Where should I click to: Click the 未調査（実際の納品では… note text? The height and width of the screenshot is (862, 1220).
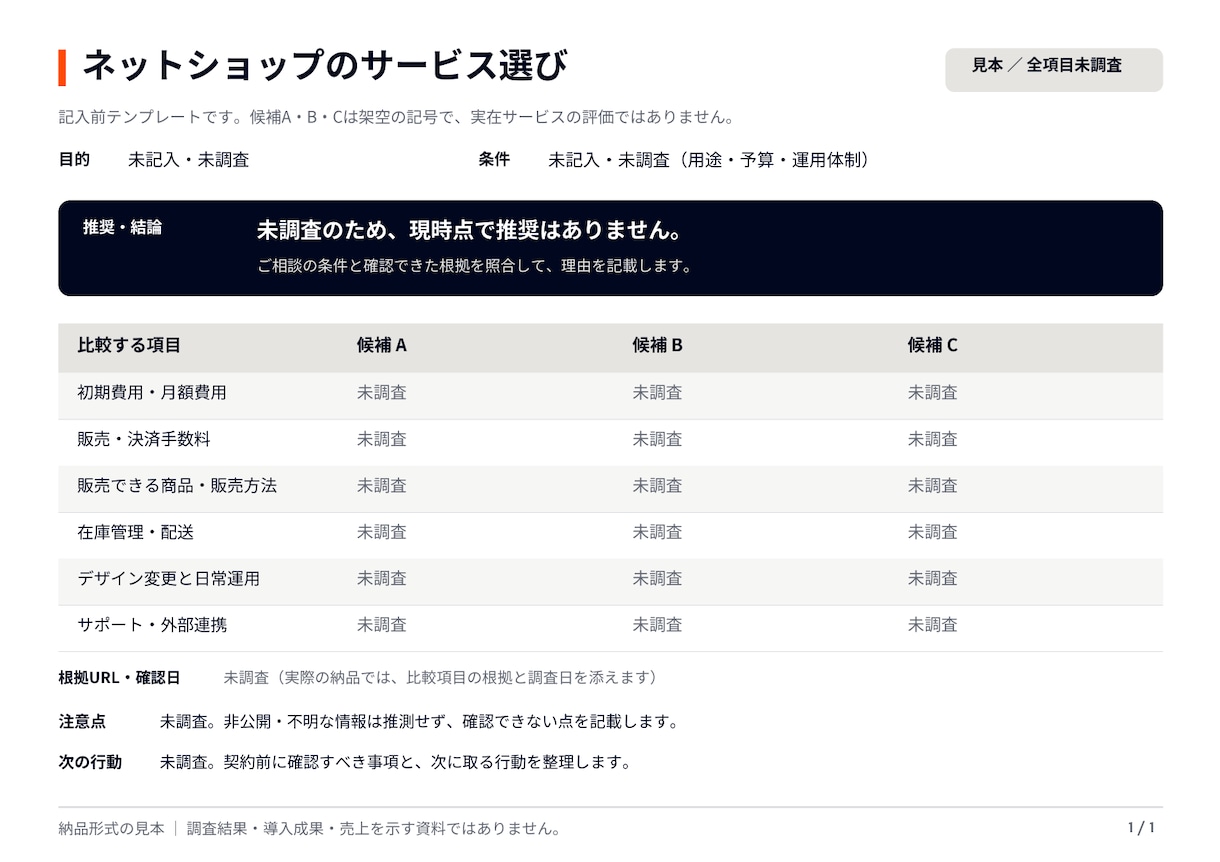(443, 678)
